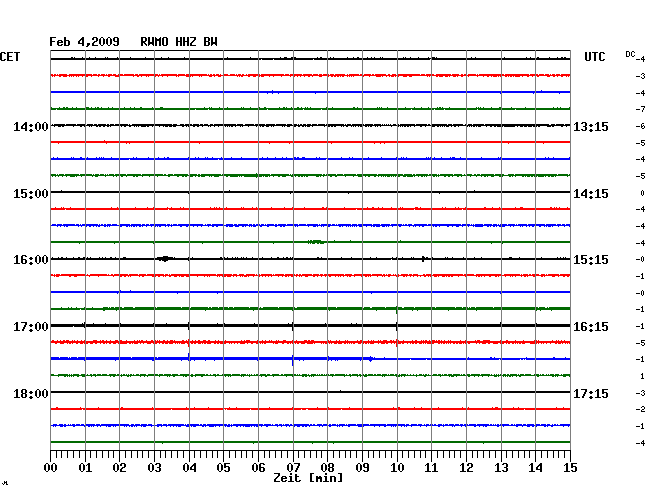Click minute tick label 04
This screenshot has height=494, width=650.
[189, 468]
